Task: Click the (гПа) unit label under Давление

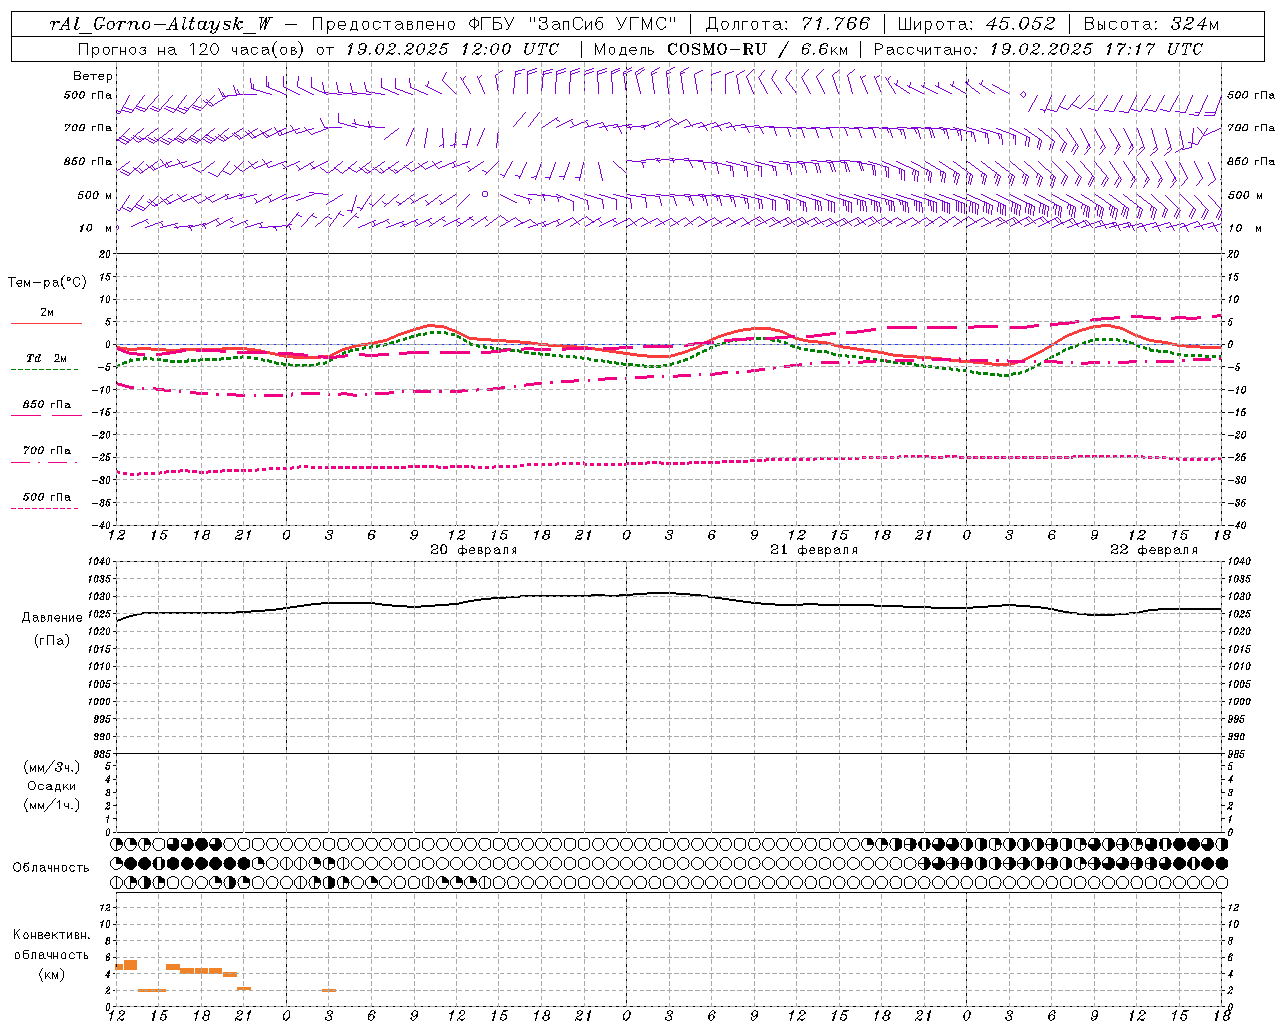Action: point(52,641)
